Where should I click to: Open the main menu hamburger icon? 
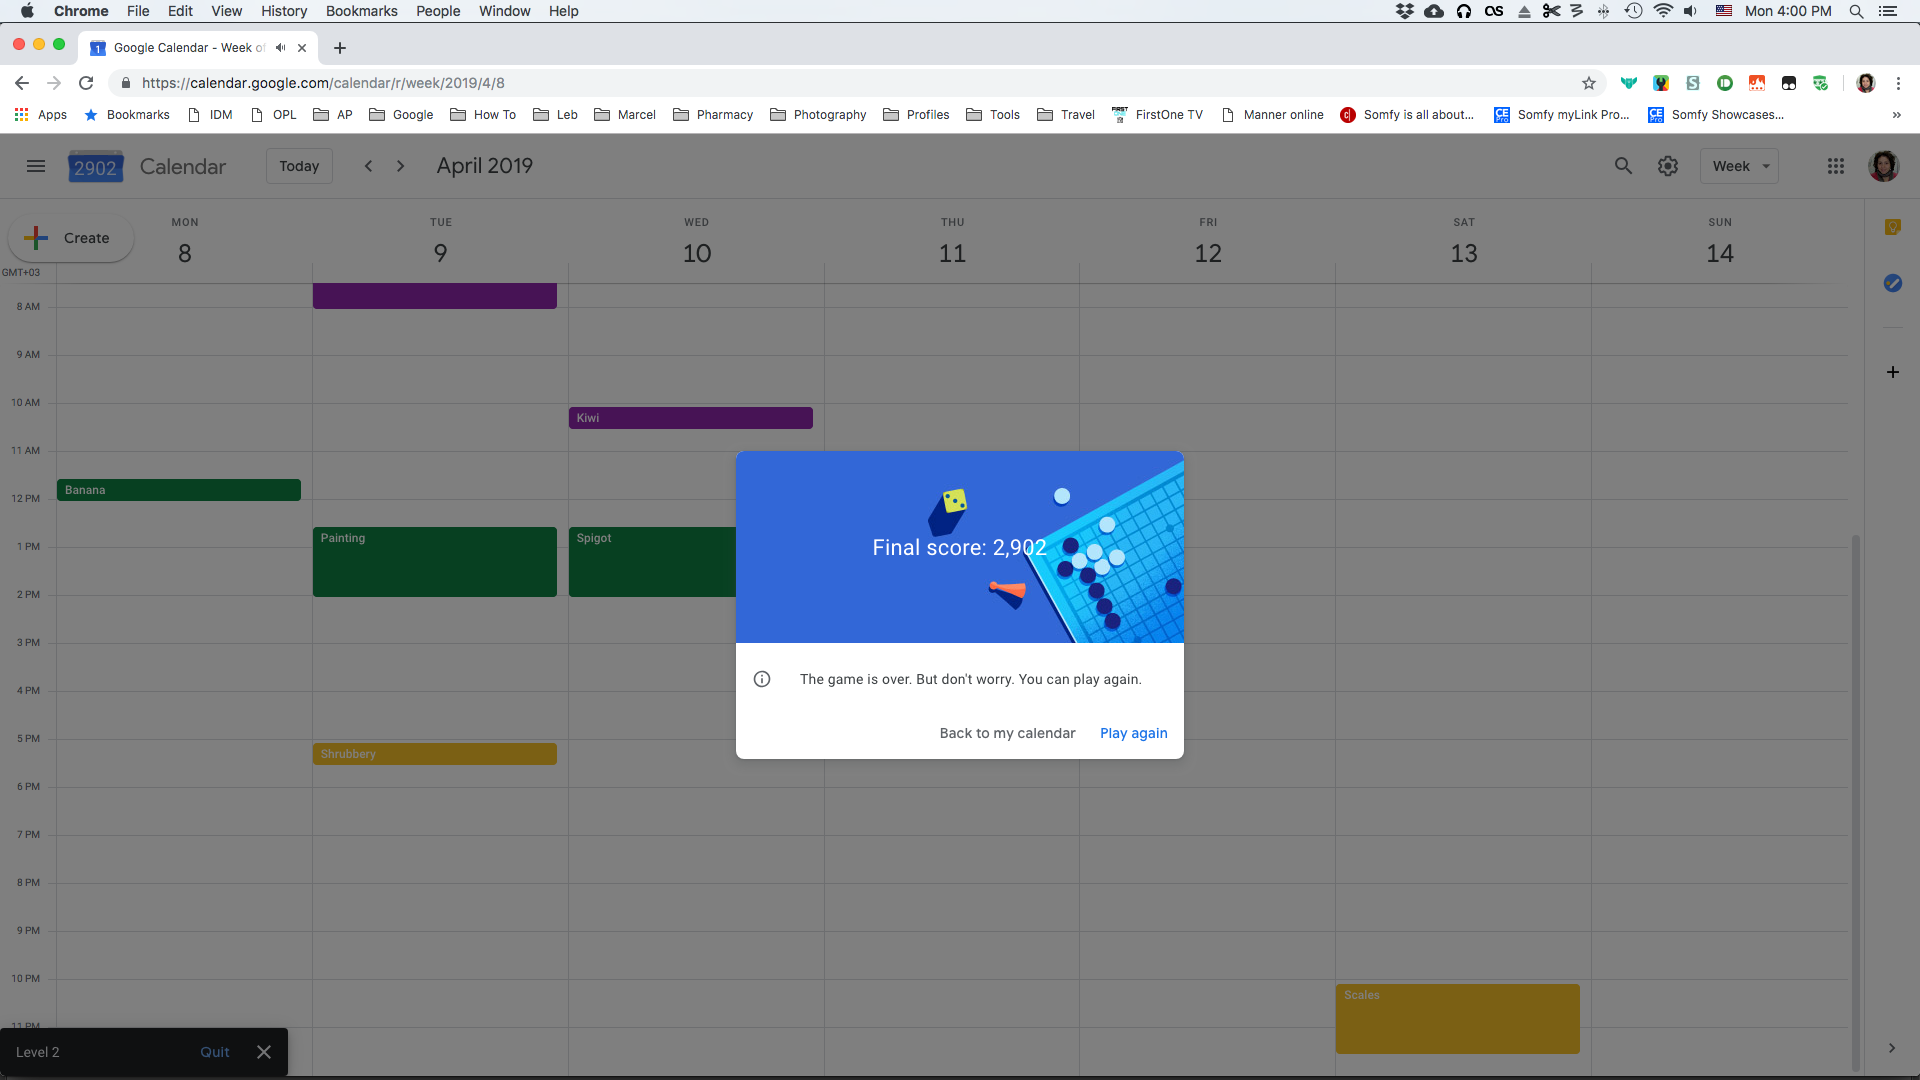[x=36, y=166]
